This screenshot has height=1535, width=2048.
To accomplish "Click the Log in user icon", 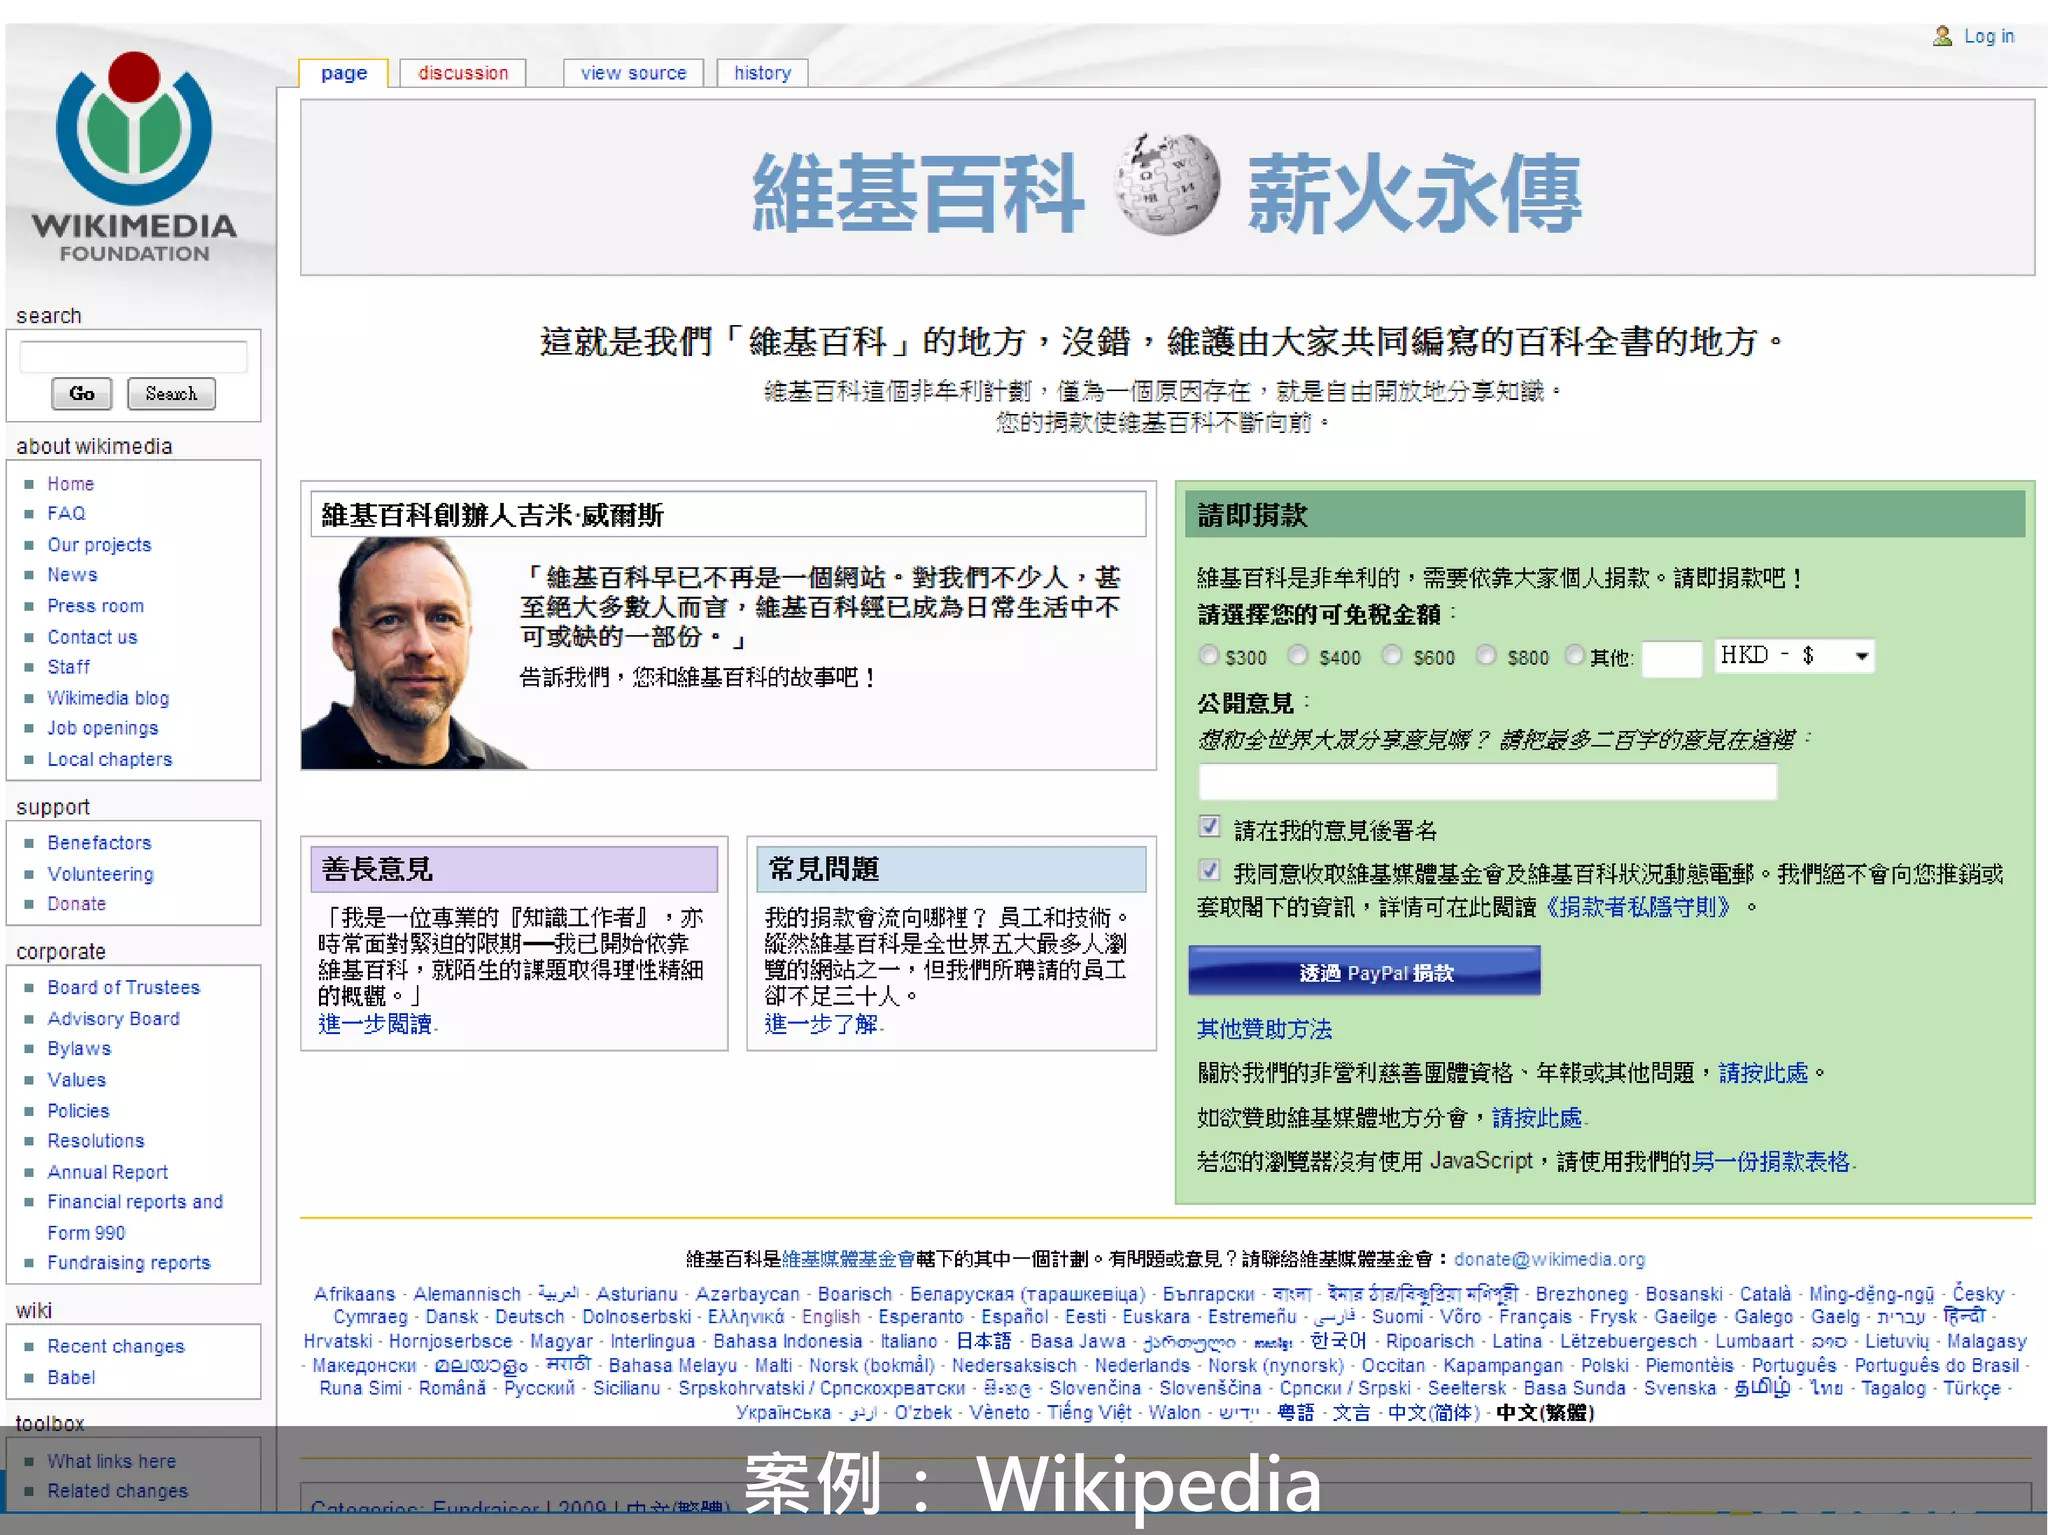I will (x=1942, y=36).
